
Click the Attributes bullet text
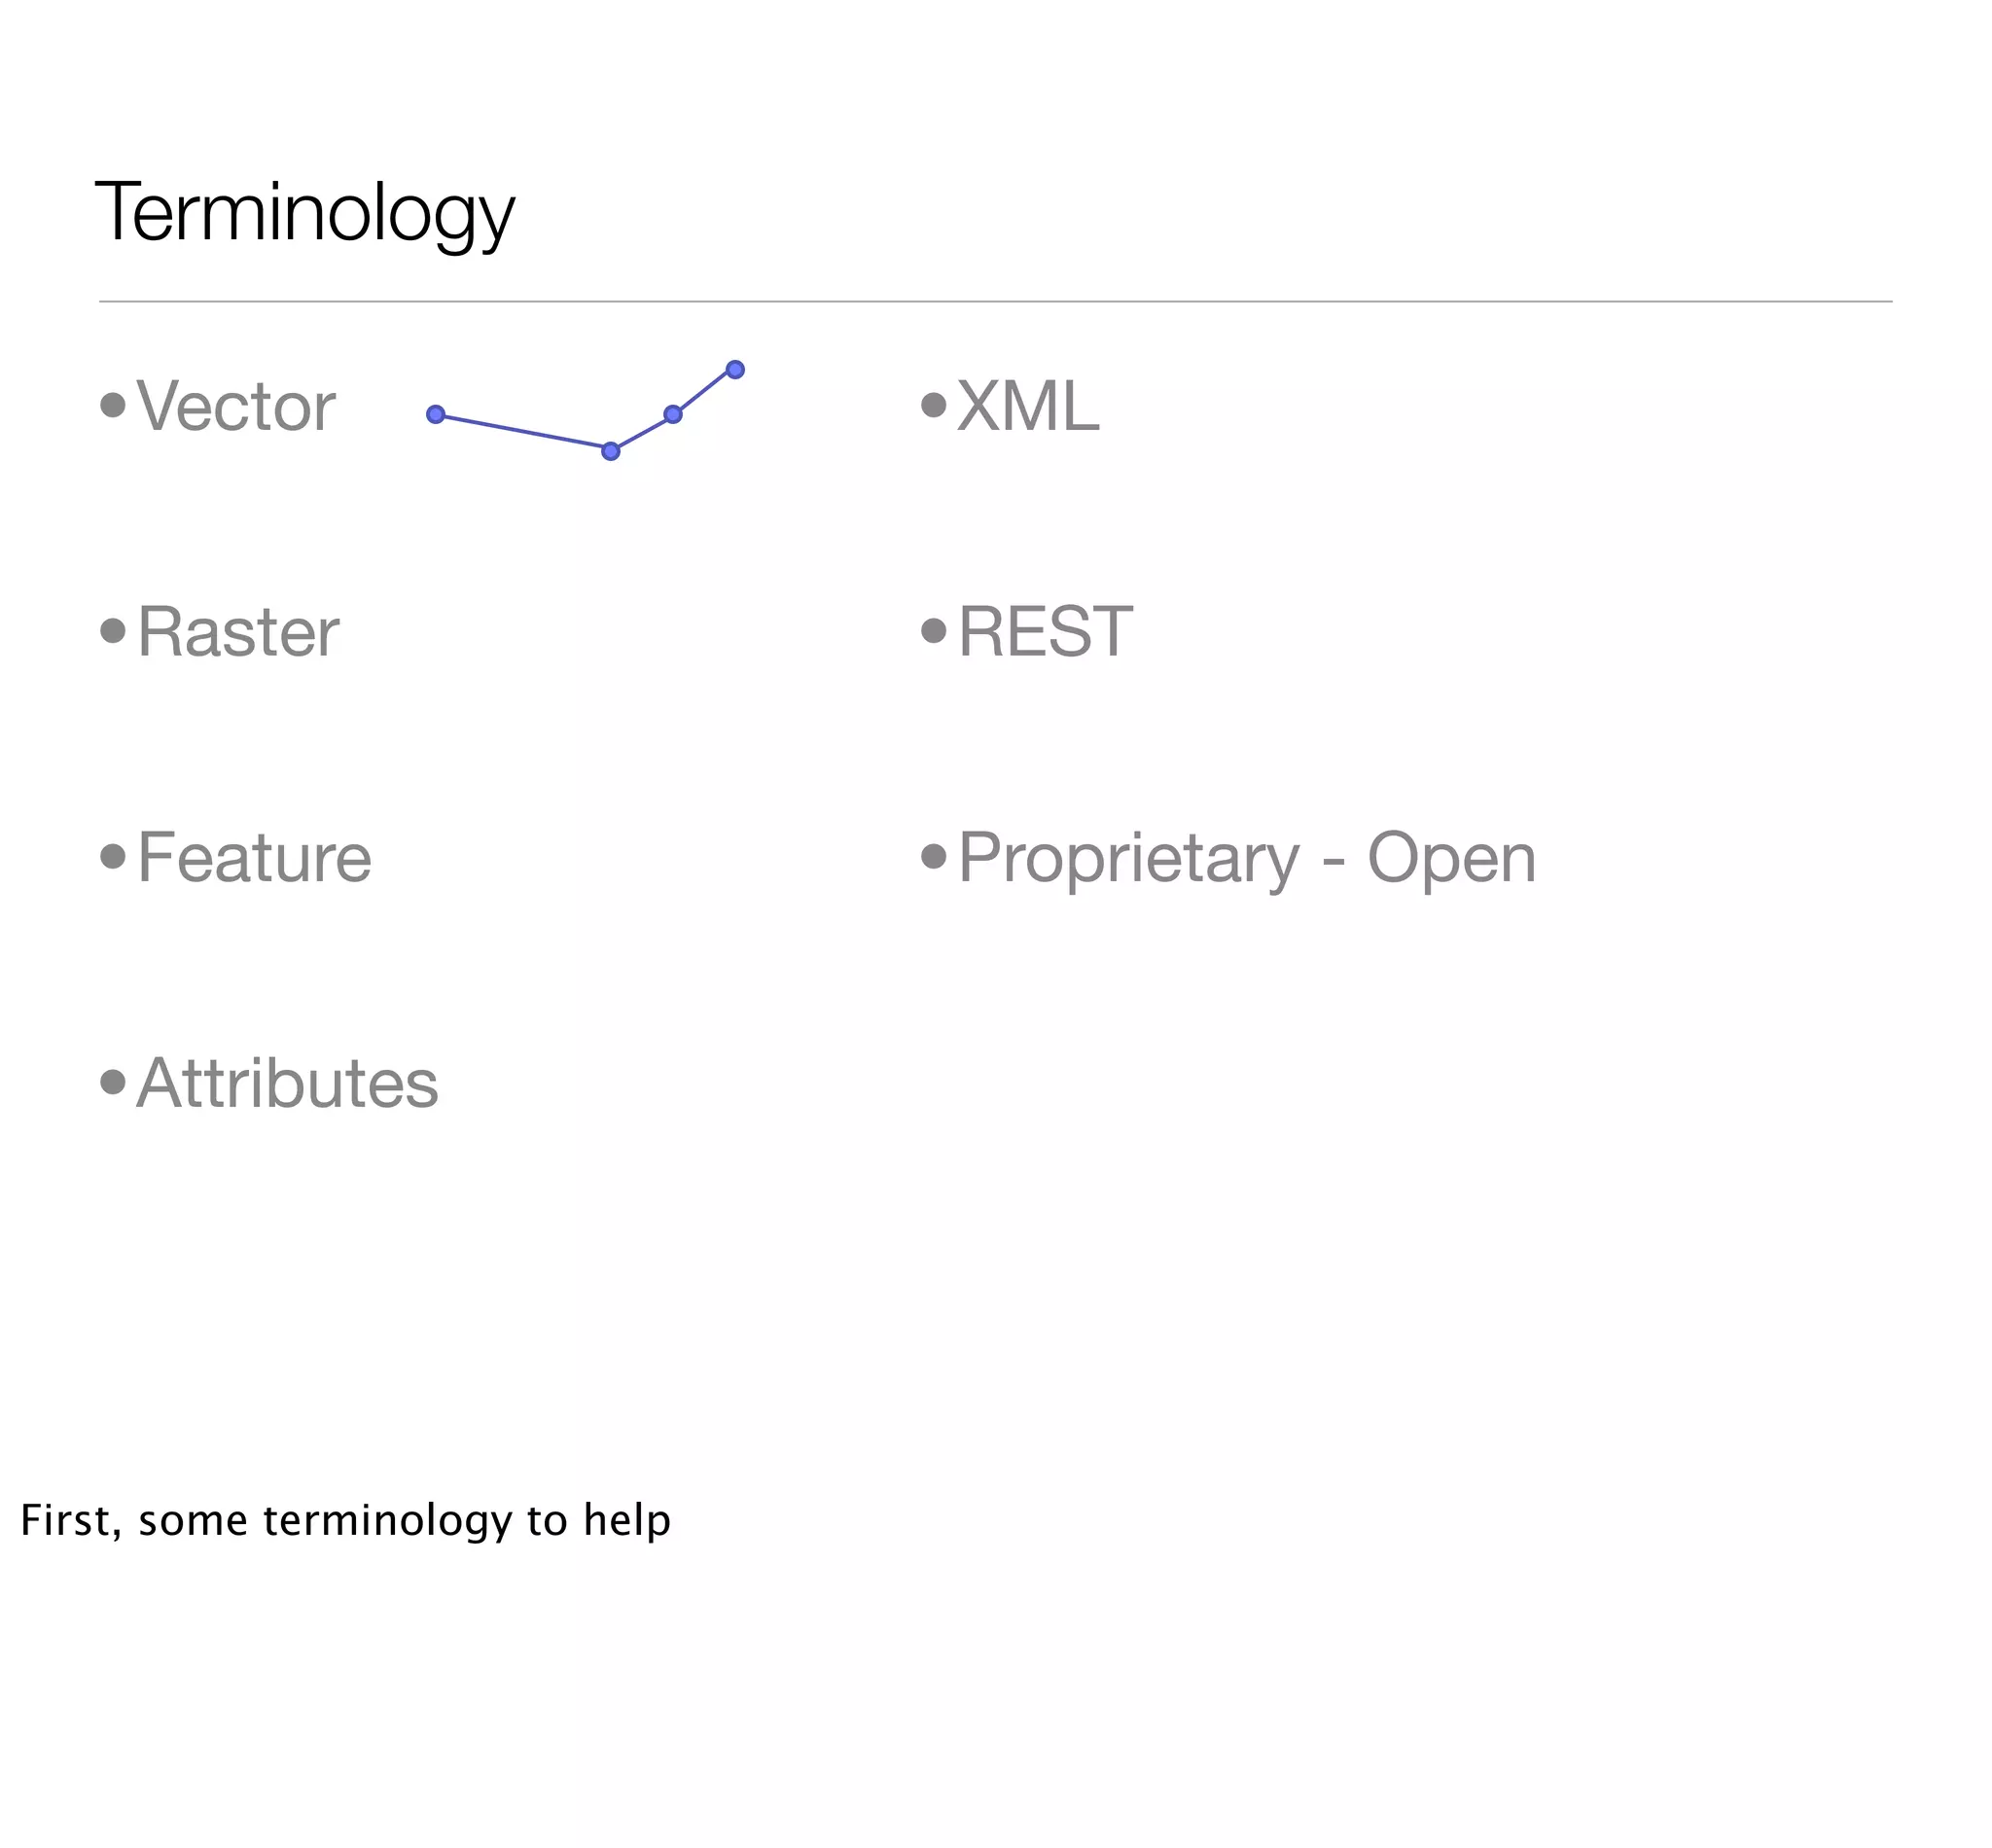[x=287, y=1083]
